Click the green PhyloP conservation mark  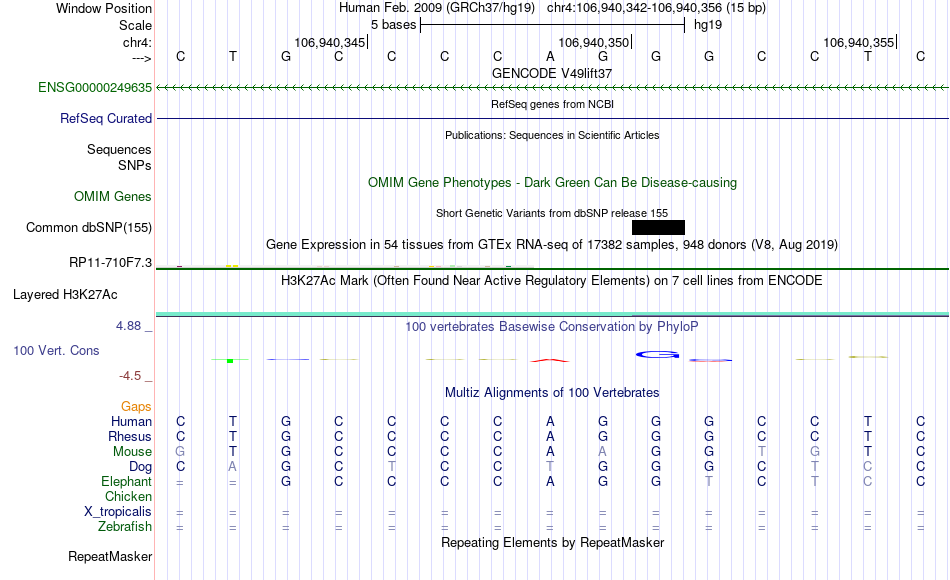[230, 361]
